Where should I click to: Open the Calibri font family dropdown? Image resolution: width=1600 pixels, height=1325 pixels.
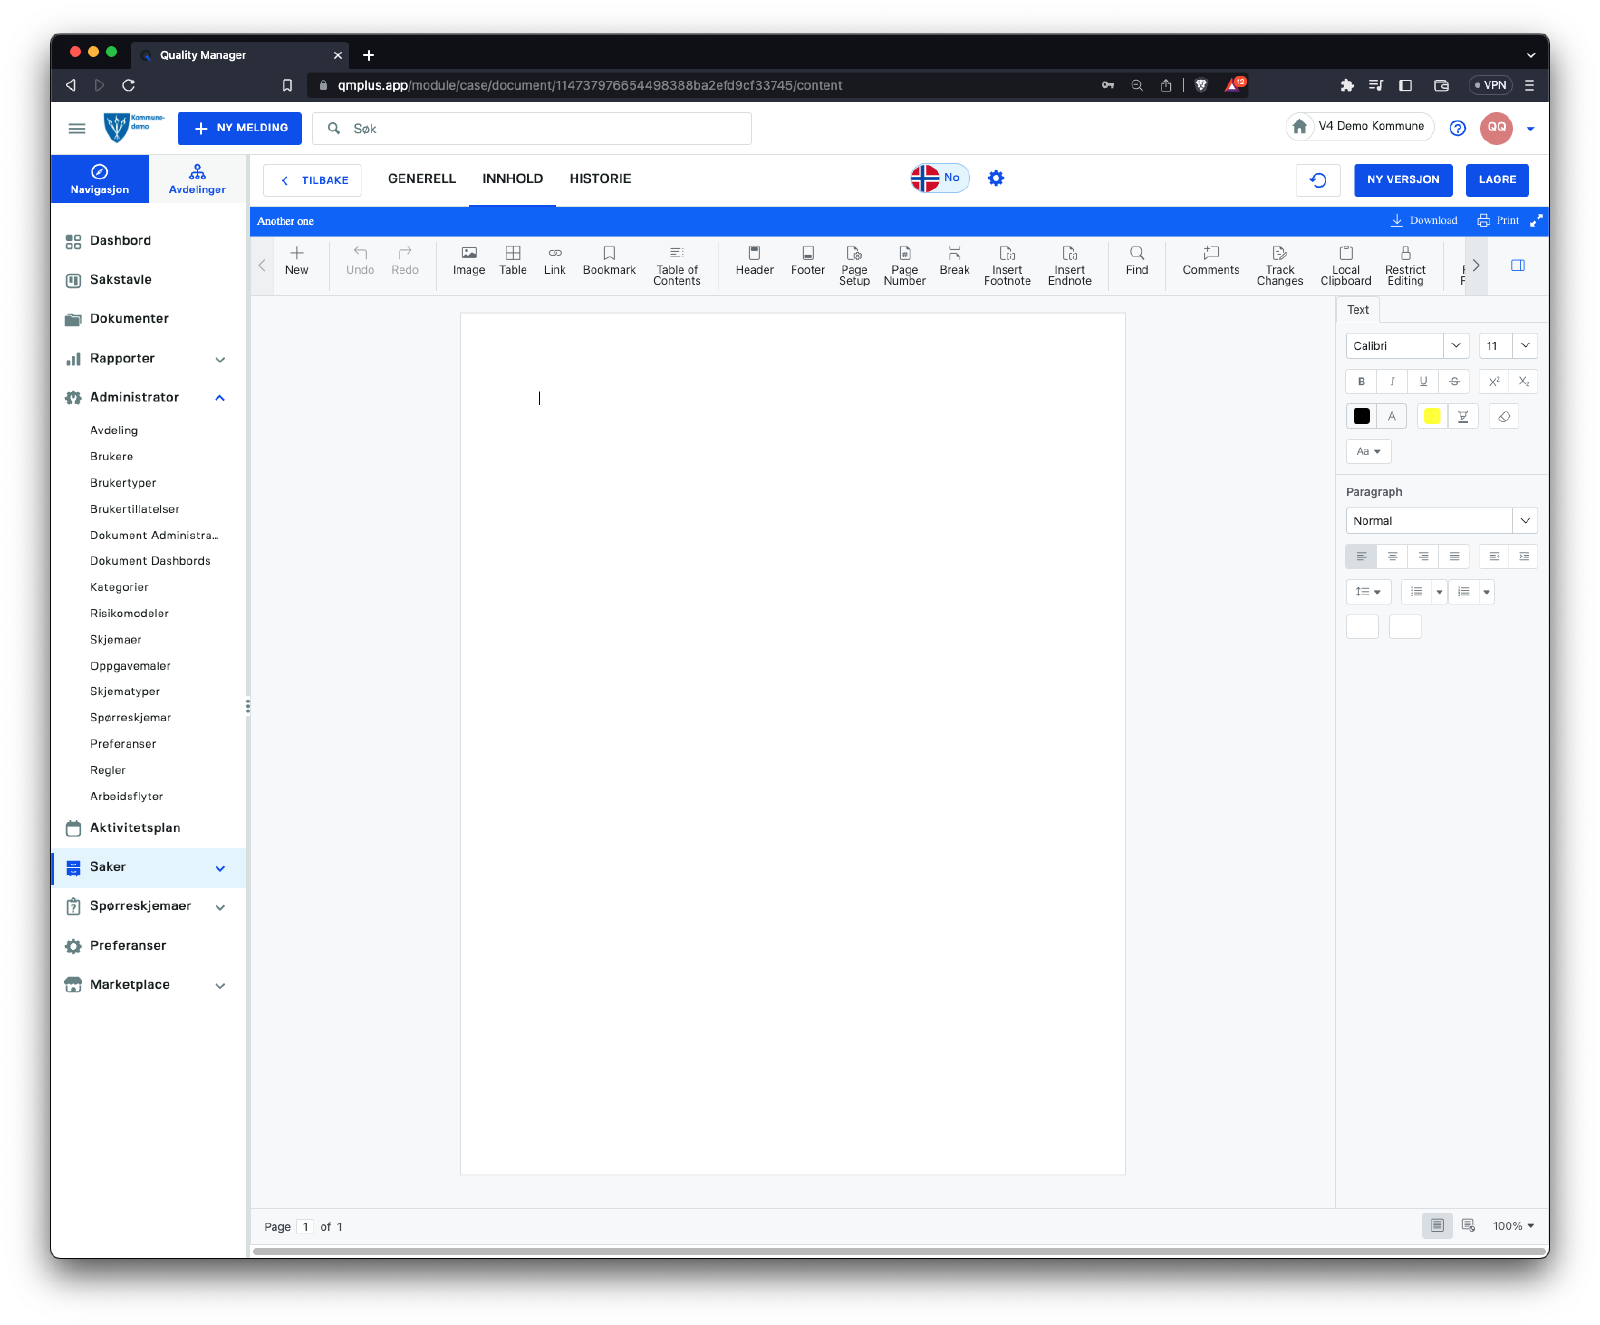(x=1456, y=346)
